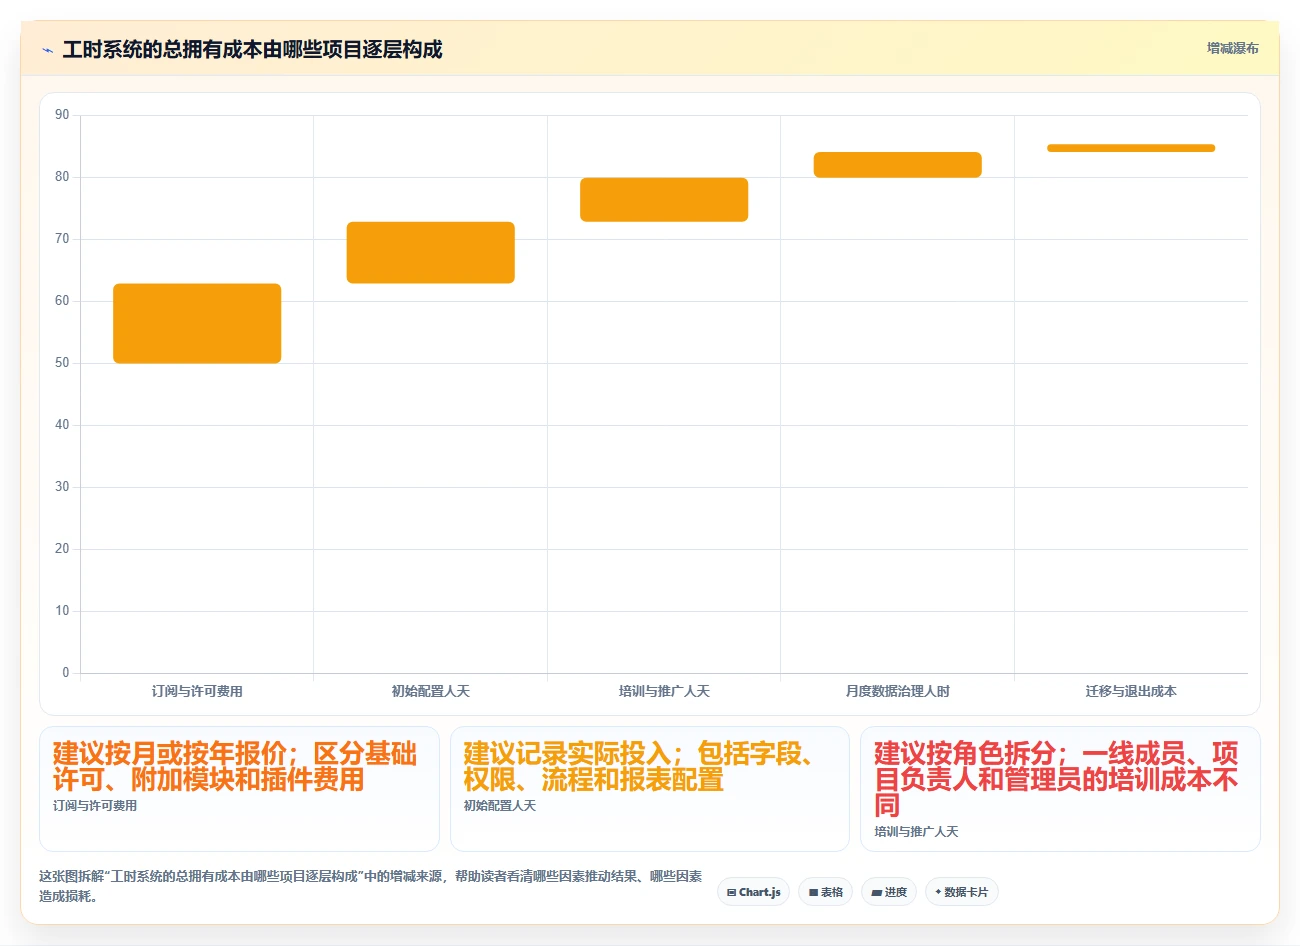Click the 数据卡片 tag chip

pos(962,892)
